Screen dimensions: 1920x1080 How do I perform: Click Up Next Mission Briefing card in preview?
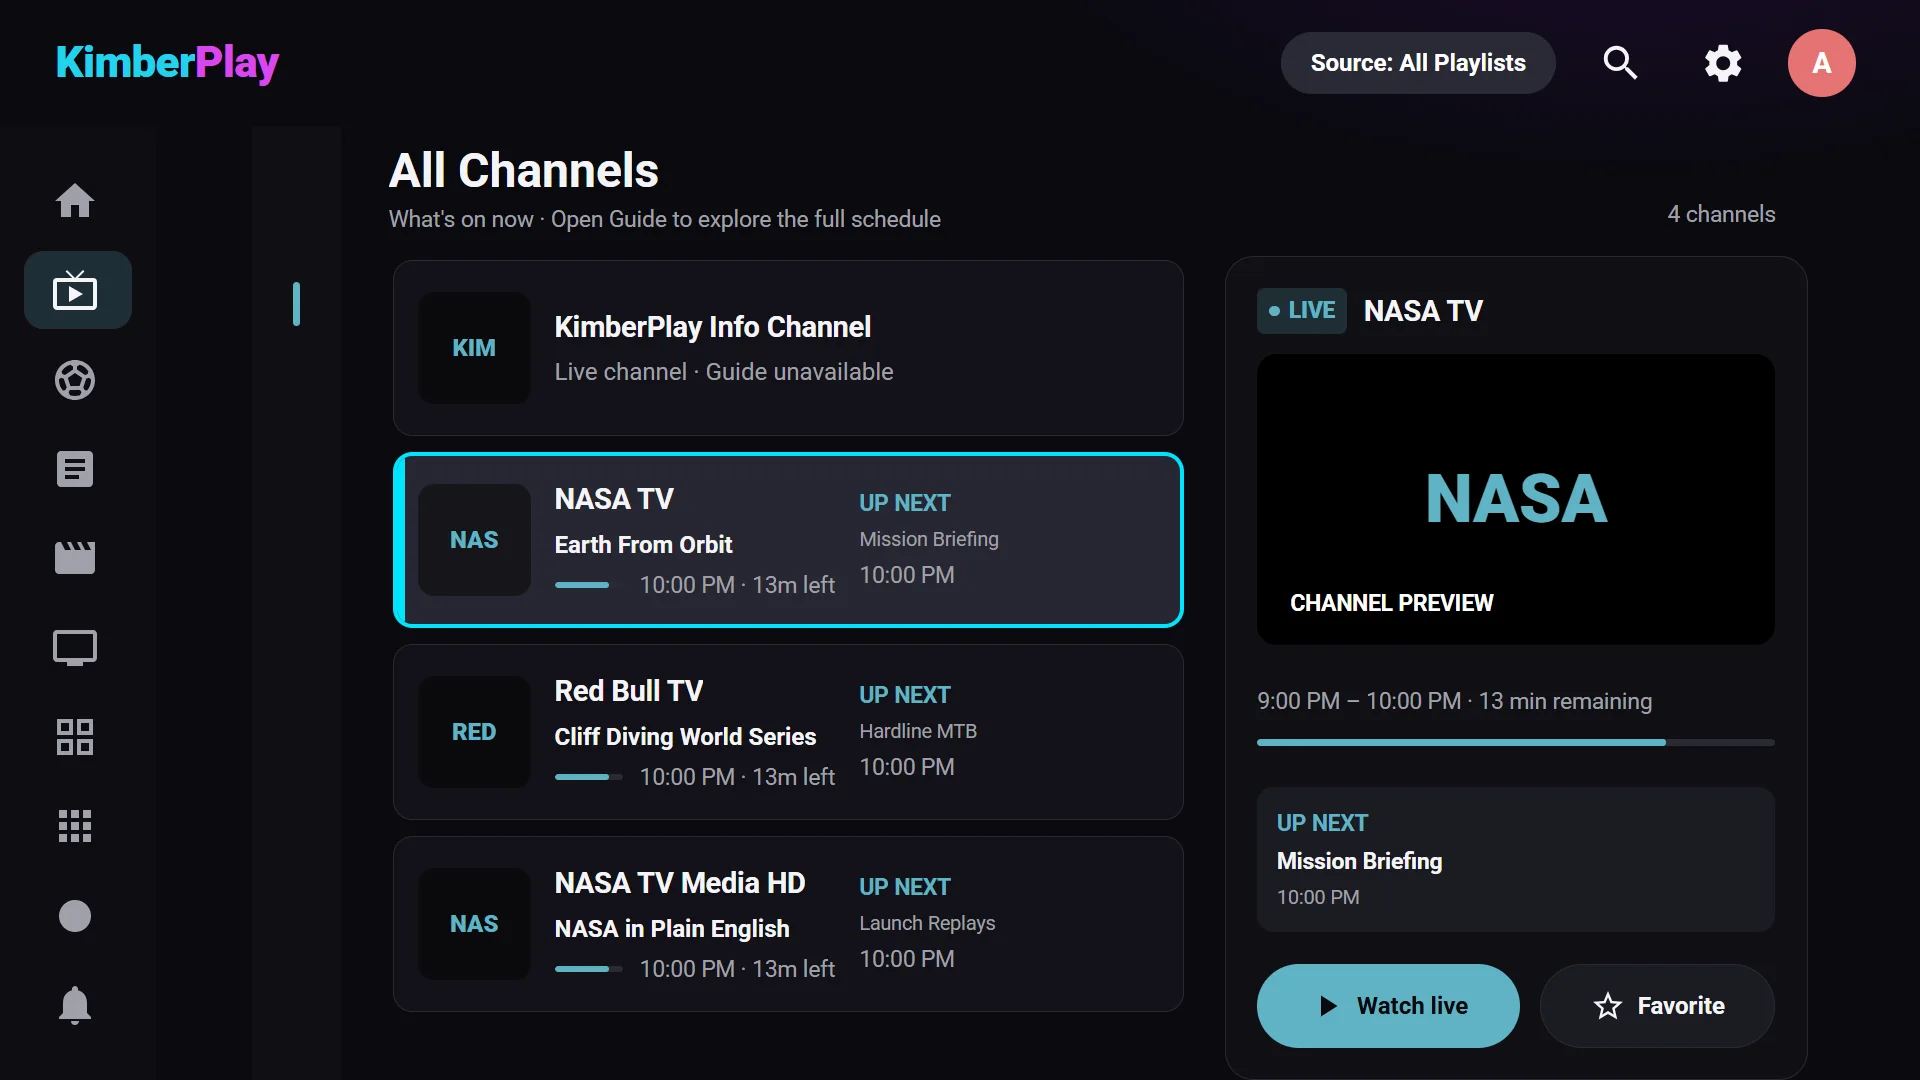tap(1516, 860)
